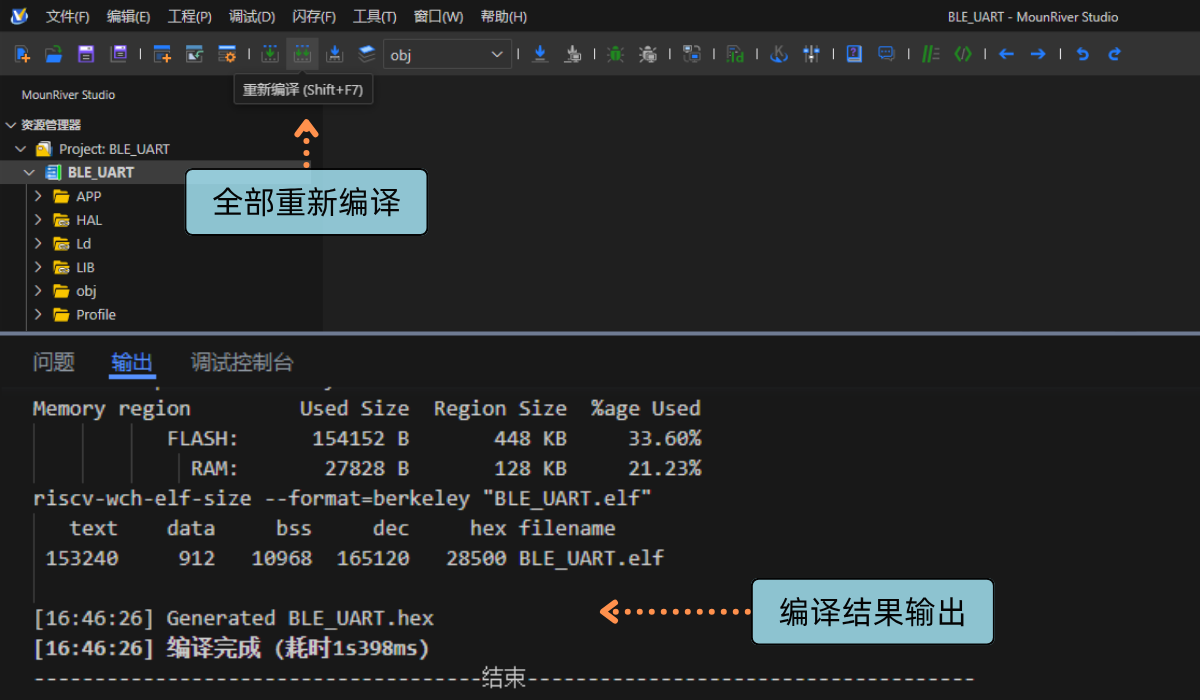This screenshot has height=700, width=1200.
Task: Open the 工具(T) menu
Action: (x=375, y=17)
